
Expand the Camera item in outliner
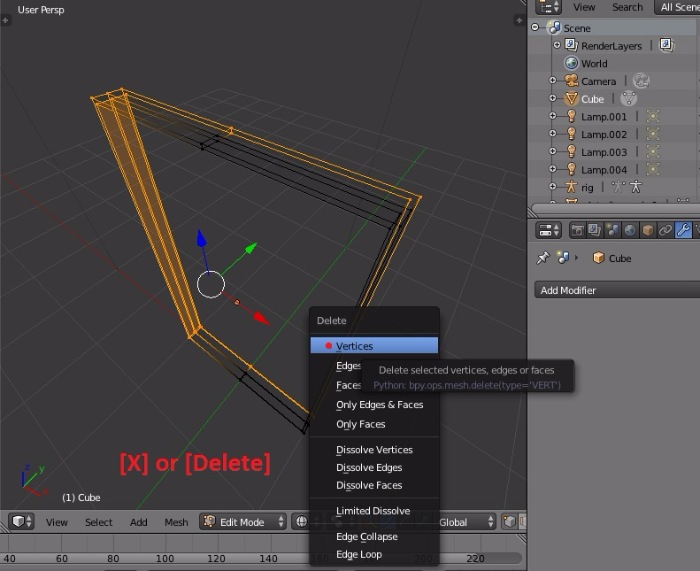click(x=552, y=81)
